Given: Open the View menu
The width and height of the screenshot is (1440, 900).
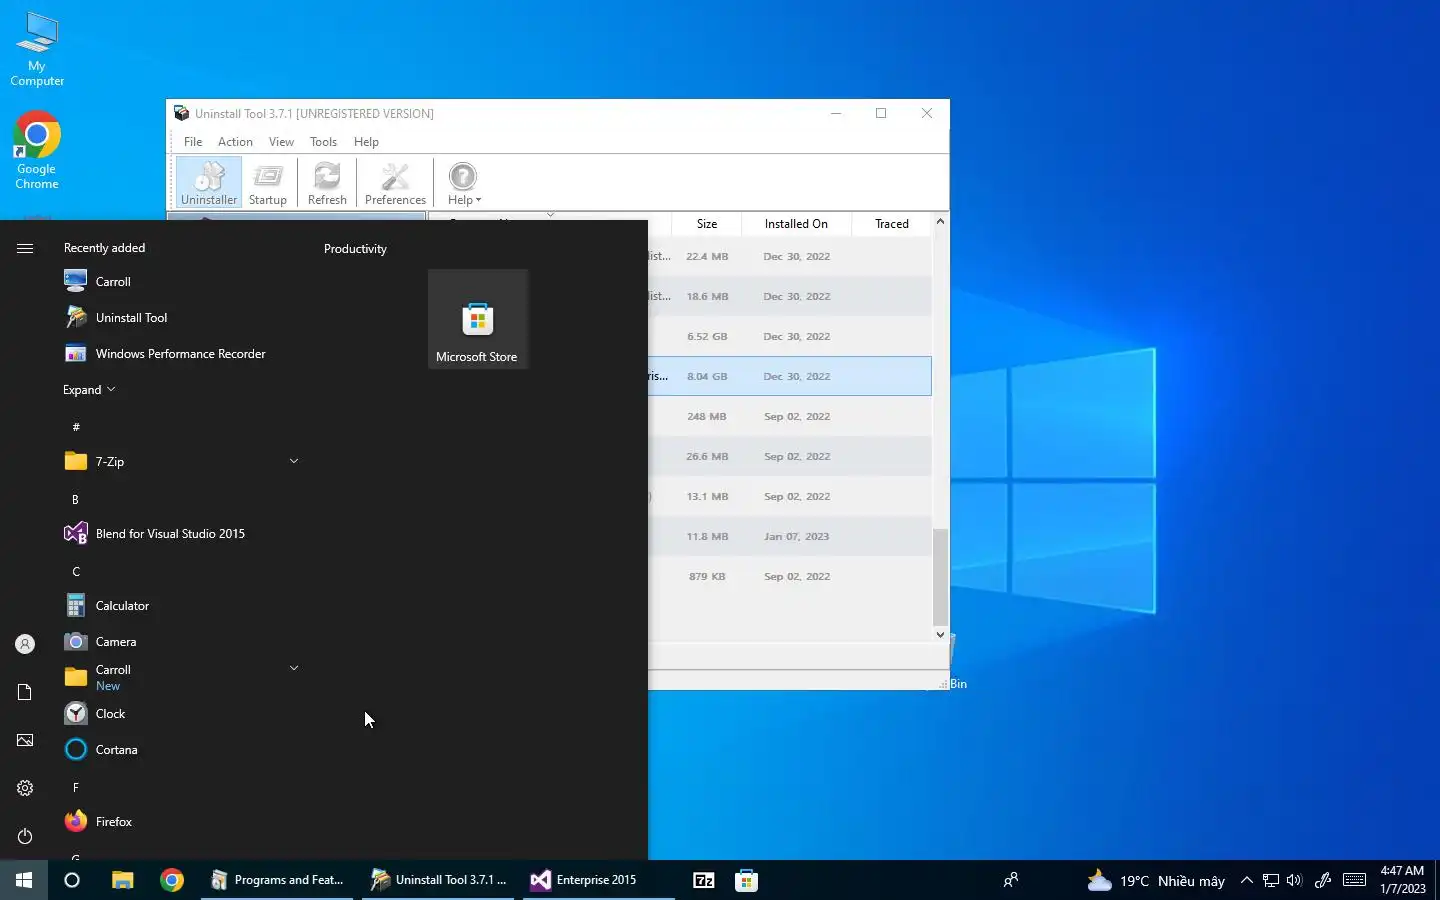Looking at the screenshot, I should click(x=281, y=142).
